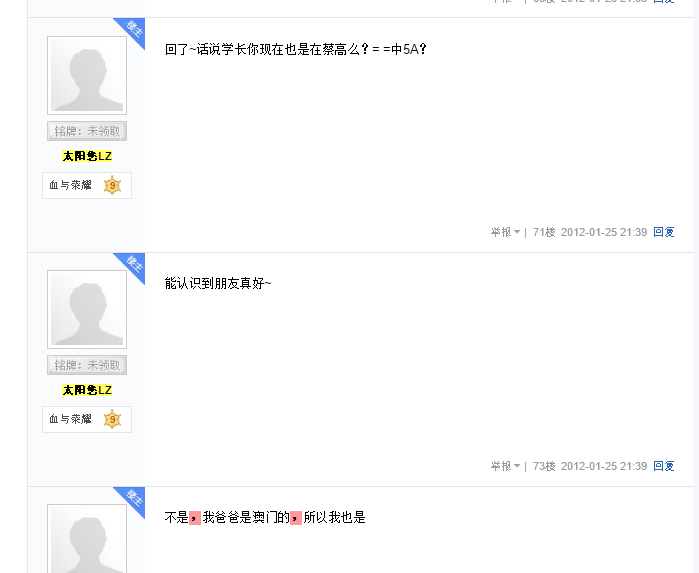Open the avatar of the 73楼 poster
This screenshot has height=573, width=699.
tap(87, 309)
